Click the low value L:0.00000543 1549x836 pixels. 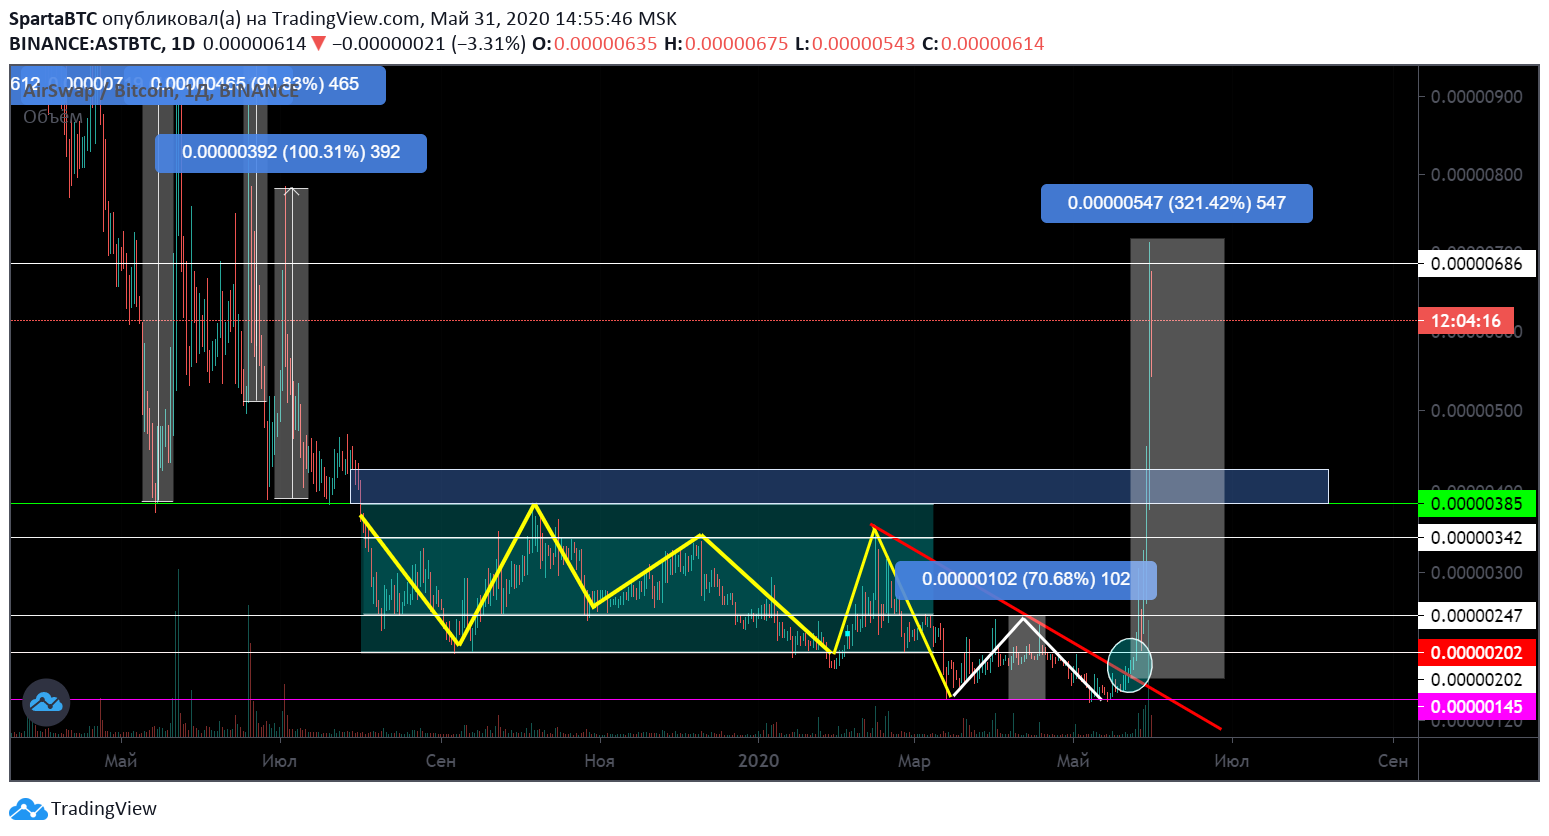click(855, 43)
